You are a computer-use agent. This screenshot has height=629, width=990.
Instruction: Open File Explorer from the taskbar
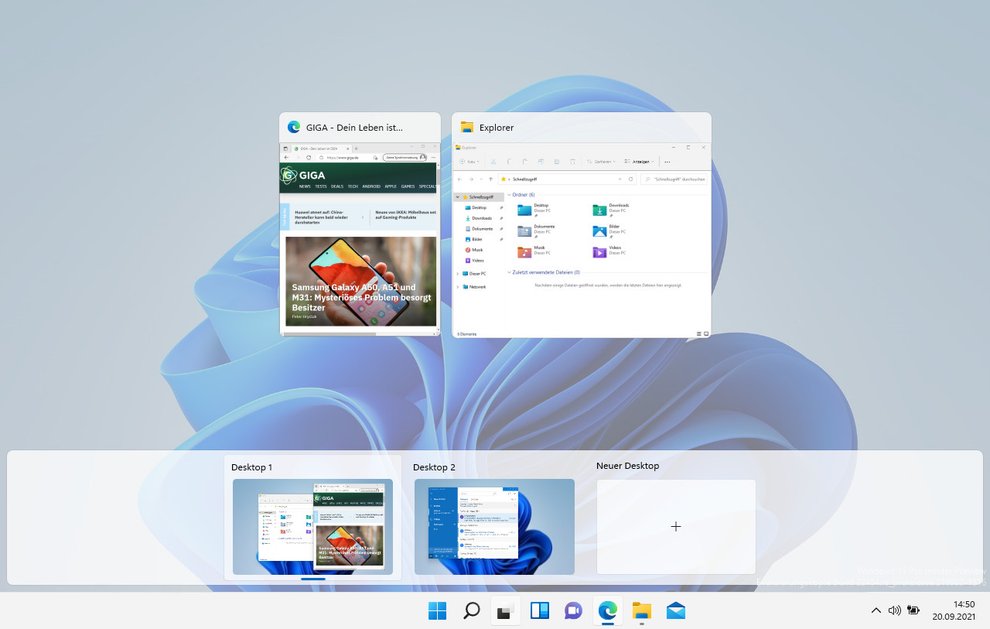(641, 611)
